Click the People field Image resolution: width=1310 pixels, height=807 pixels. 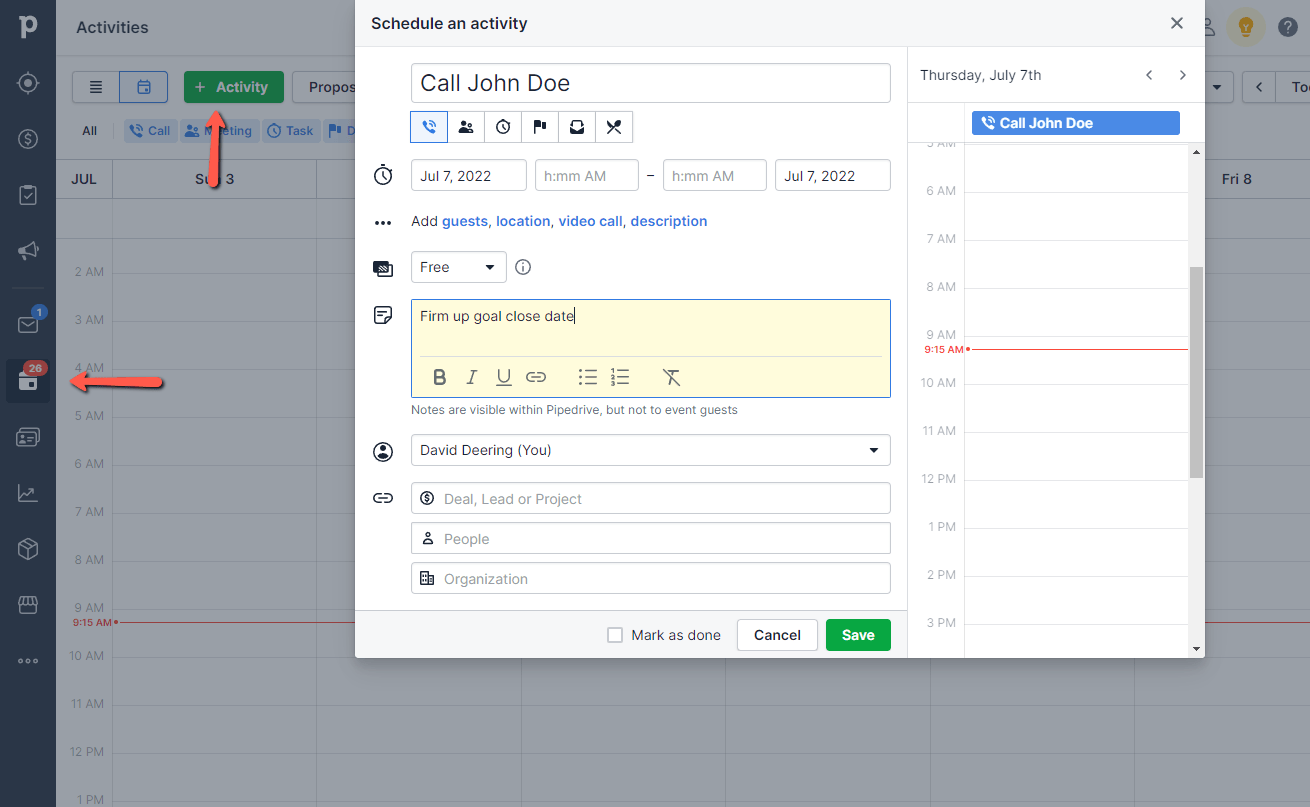(x=651, y=538)
